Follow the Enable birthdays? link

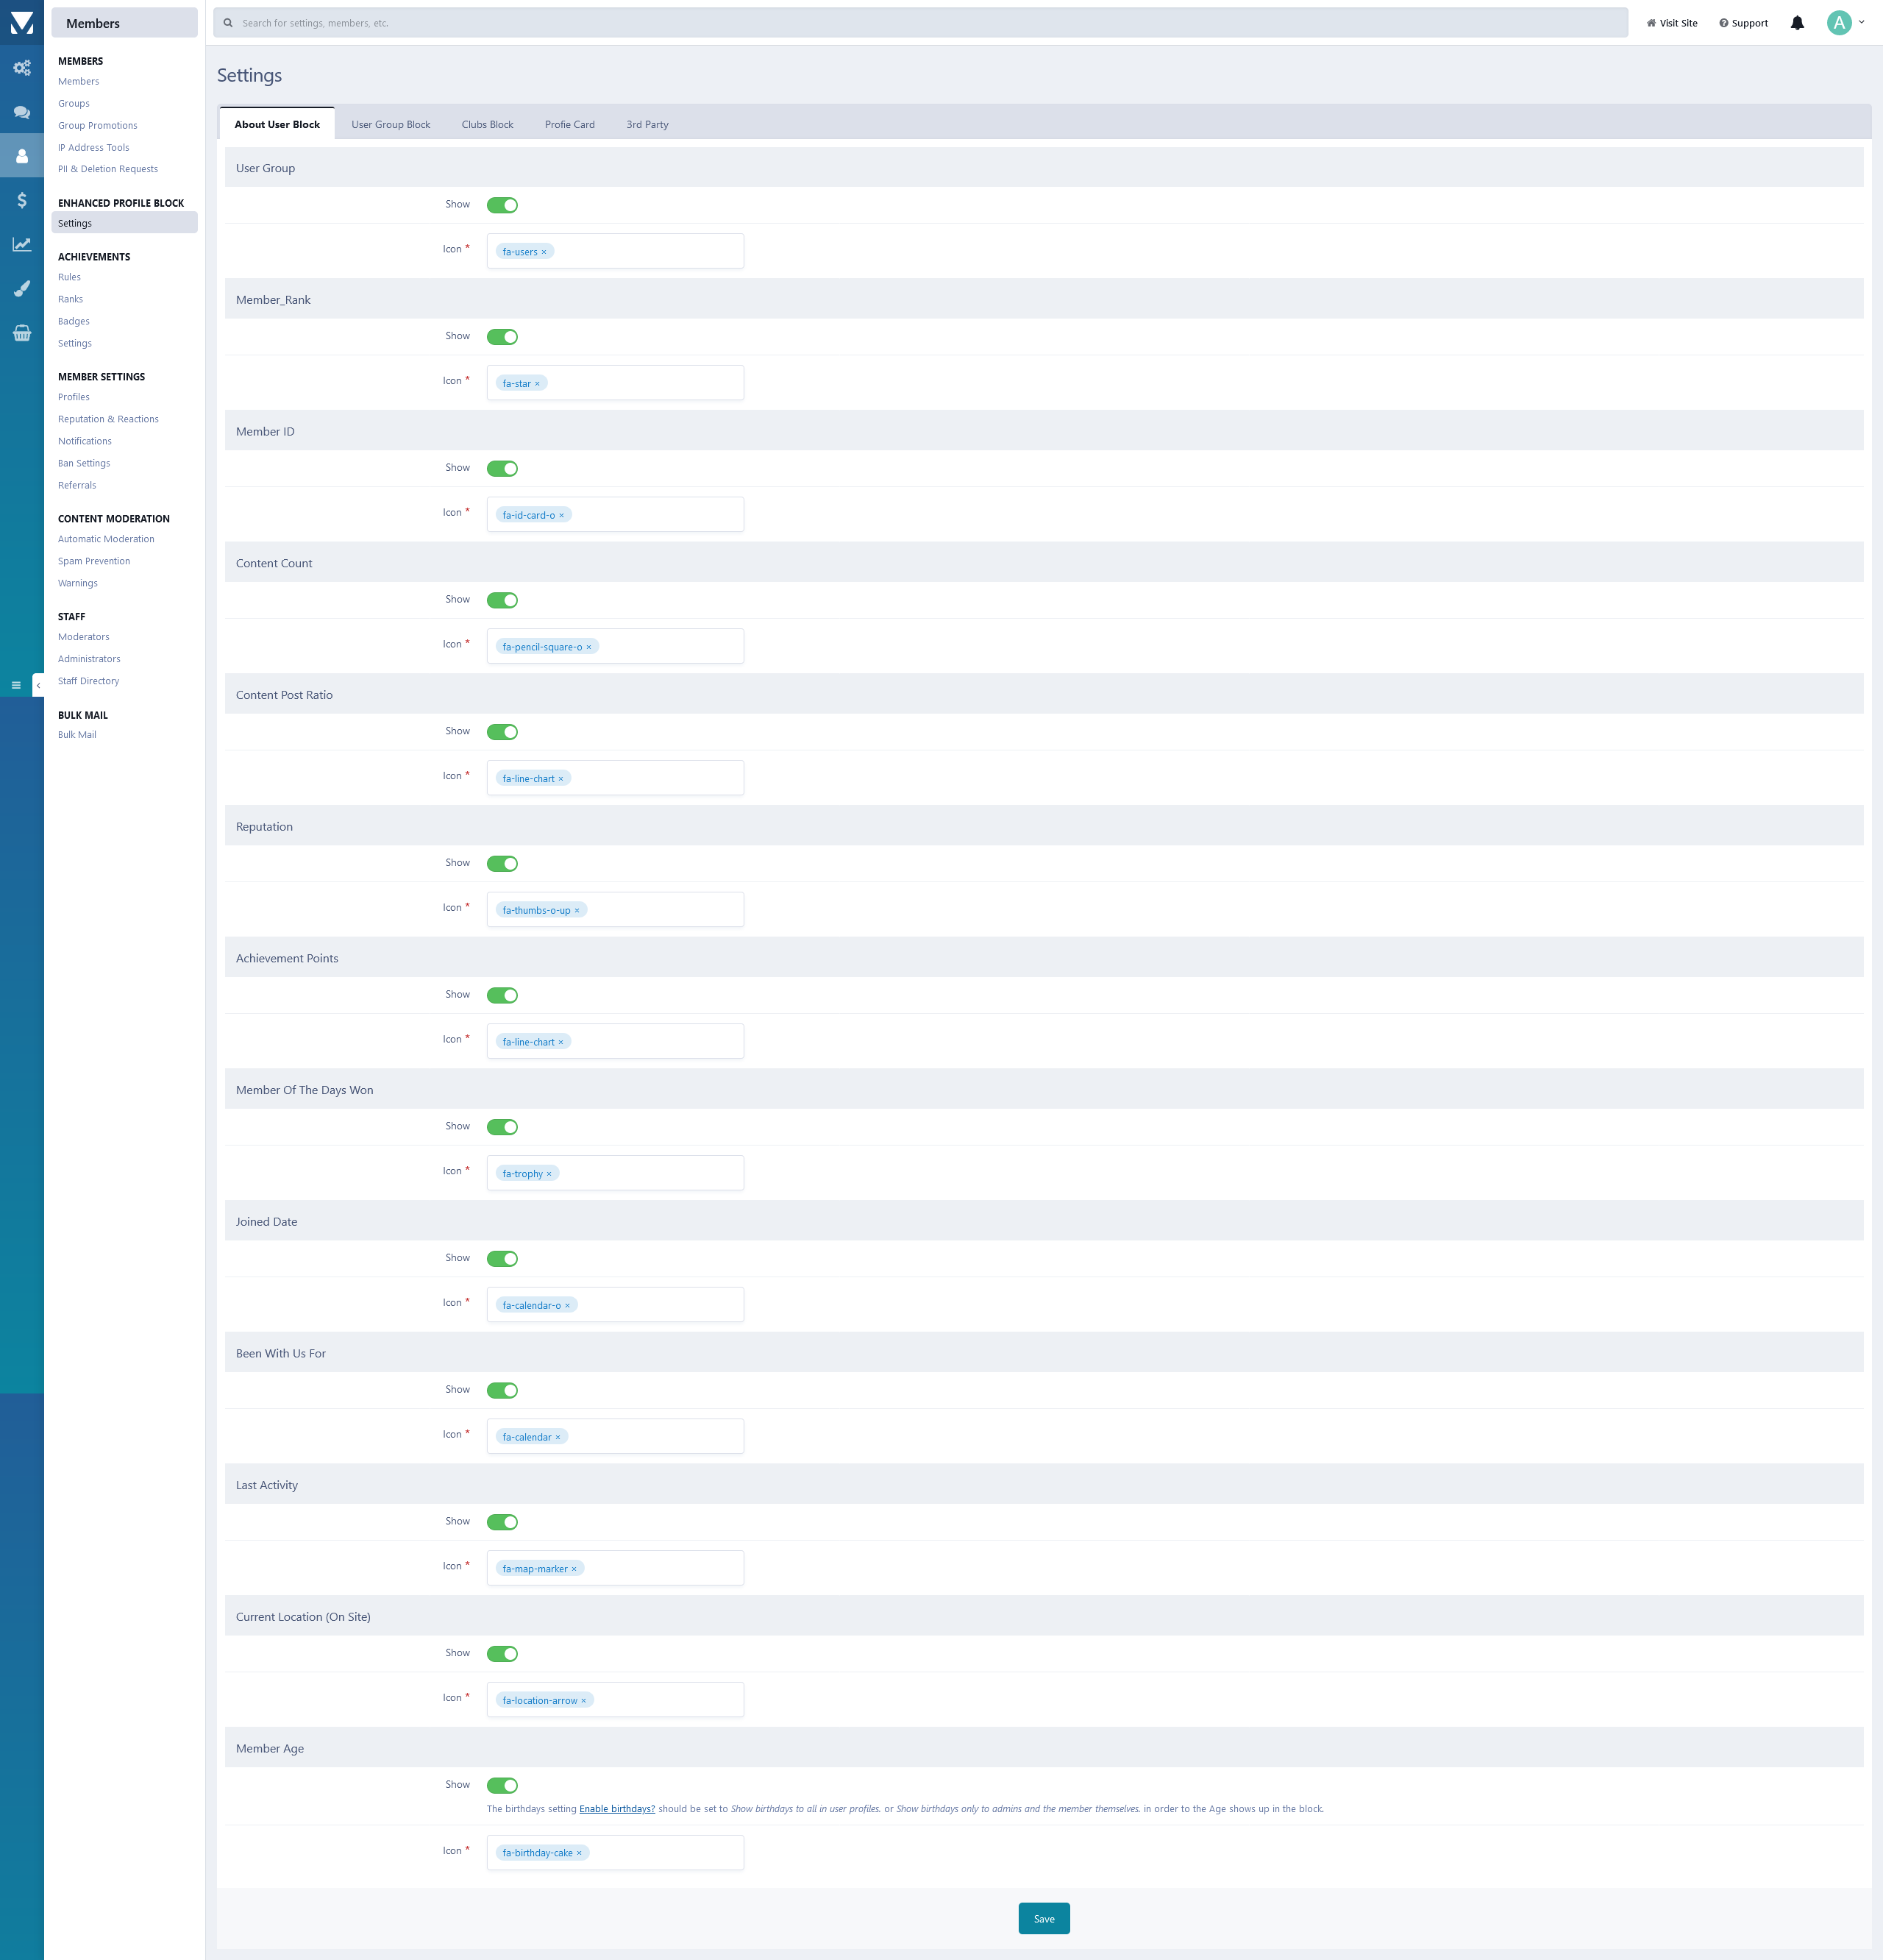617,1809
